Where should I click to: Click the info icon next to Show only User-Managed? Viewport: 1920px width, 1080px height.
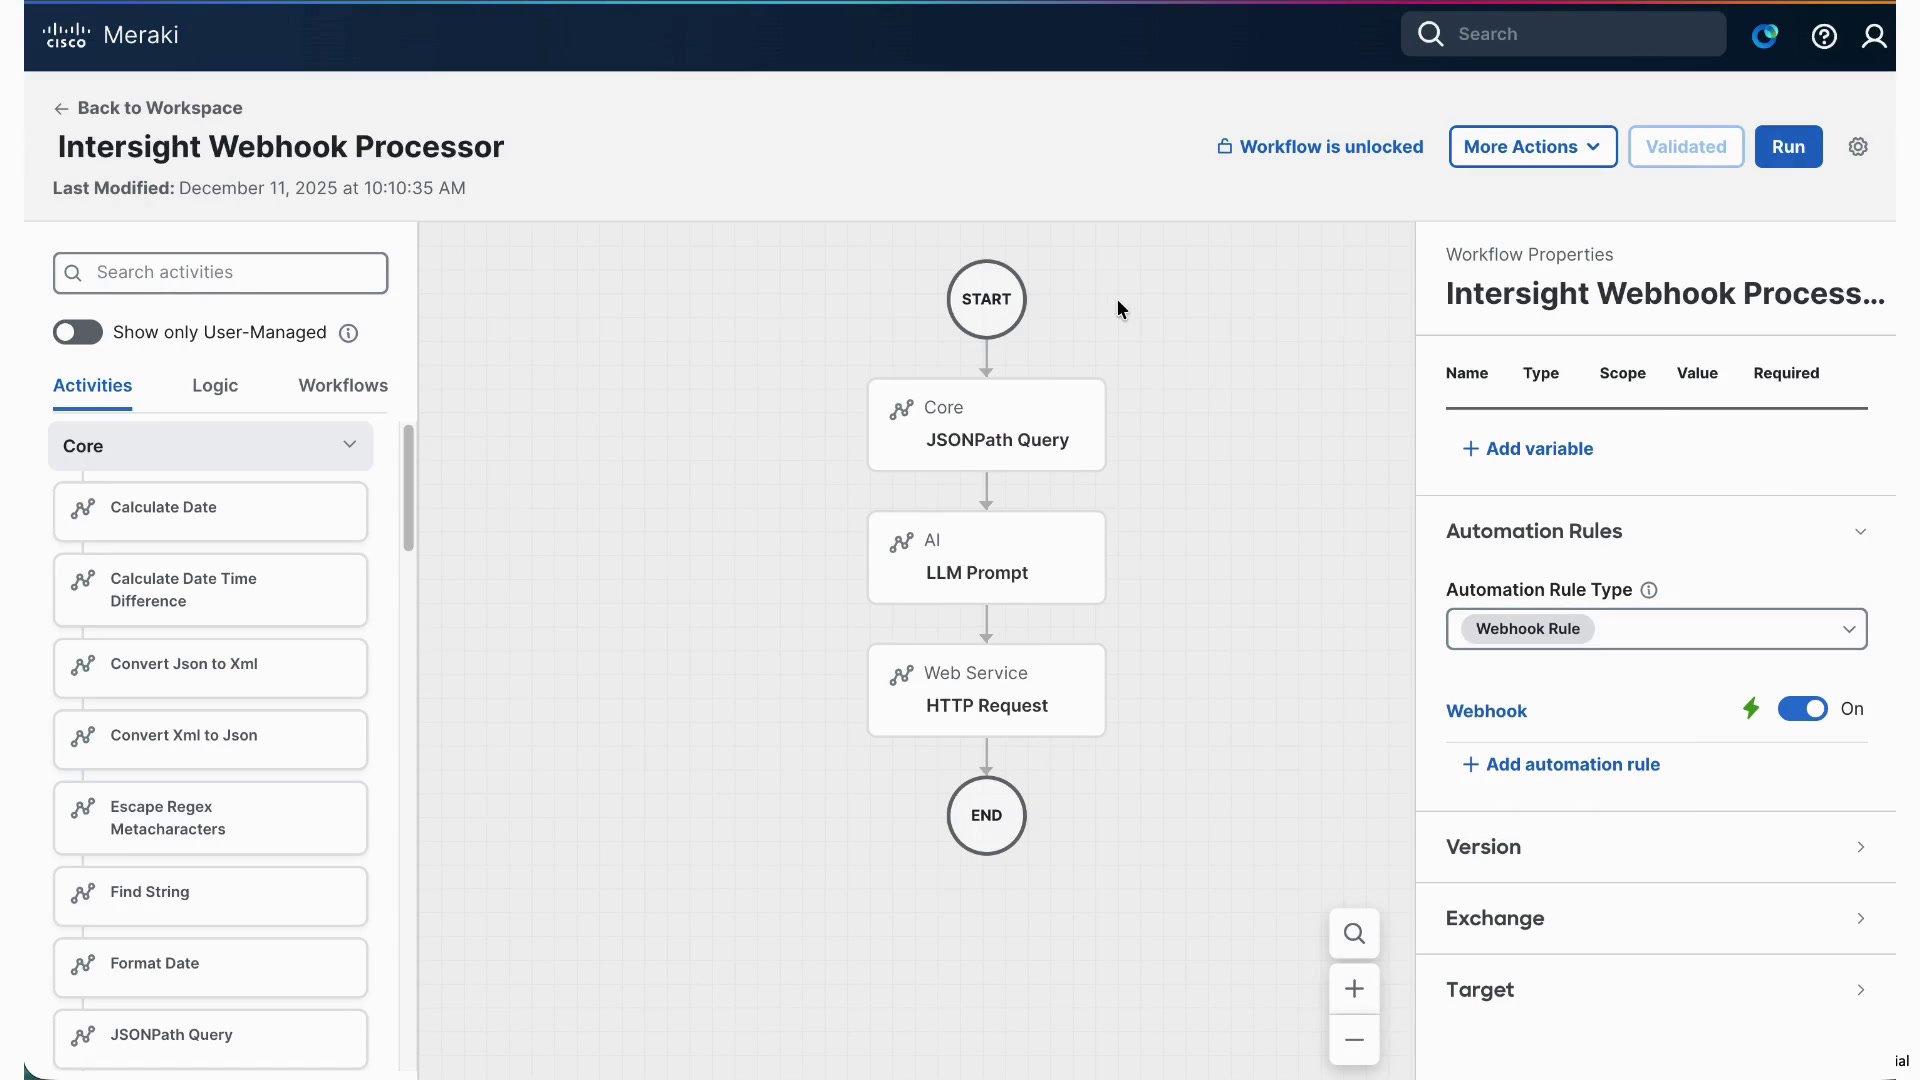[x=348, y=333]
